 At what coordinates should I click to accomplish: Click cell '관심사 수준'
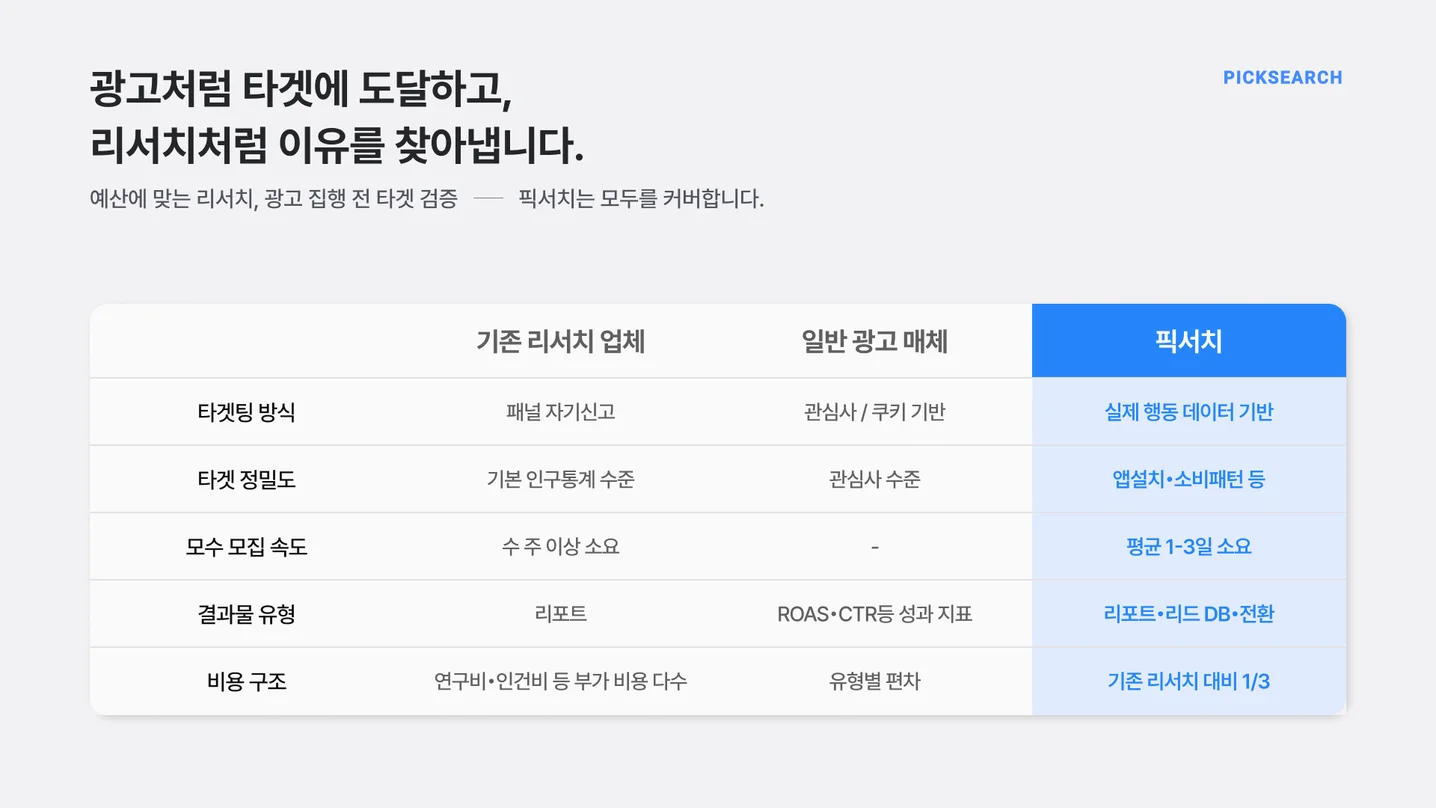coord(875,480)
